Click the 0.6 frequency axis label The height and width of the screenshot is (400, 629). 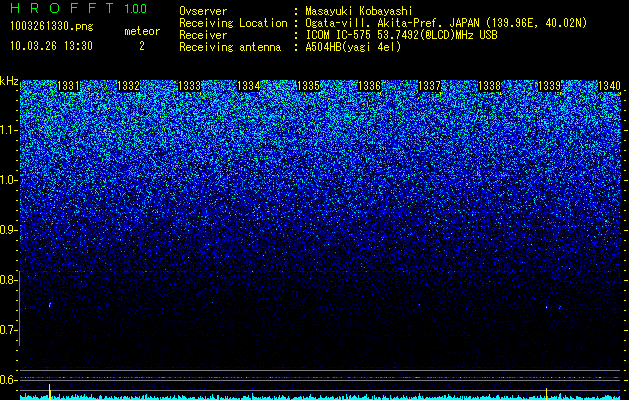[x=7, y=380]
